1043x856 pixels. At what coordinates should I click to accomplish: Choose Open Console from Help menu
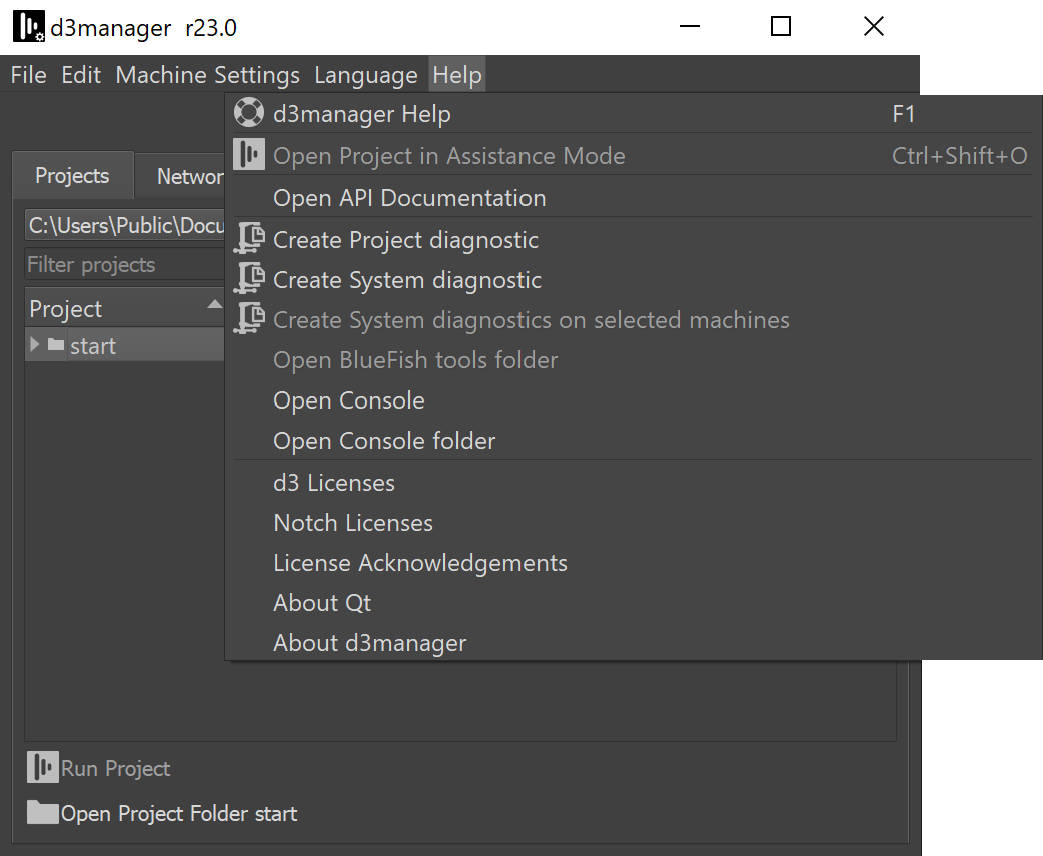pyautogui.click(x=348, y=401)
